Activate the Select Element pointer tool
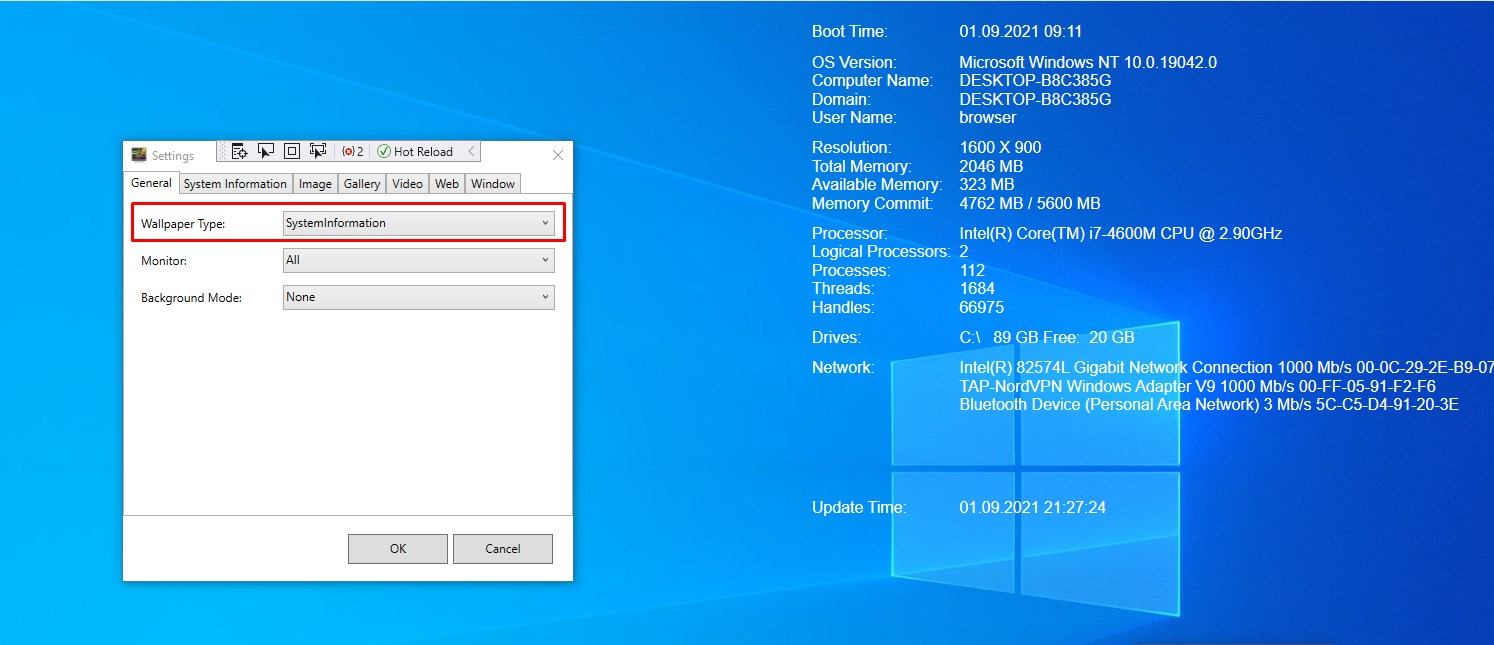The image size is (1494, 645). click(x=266, y=151)
